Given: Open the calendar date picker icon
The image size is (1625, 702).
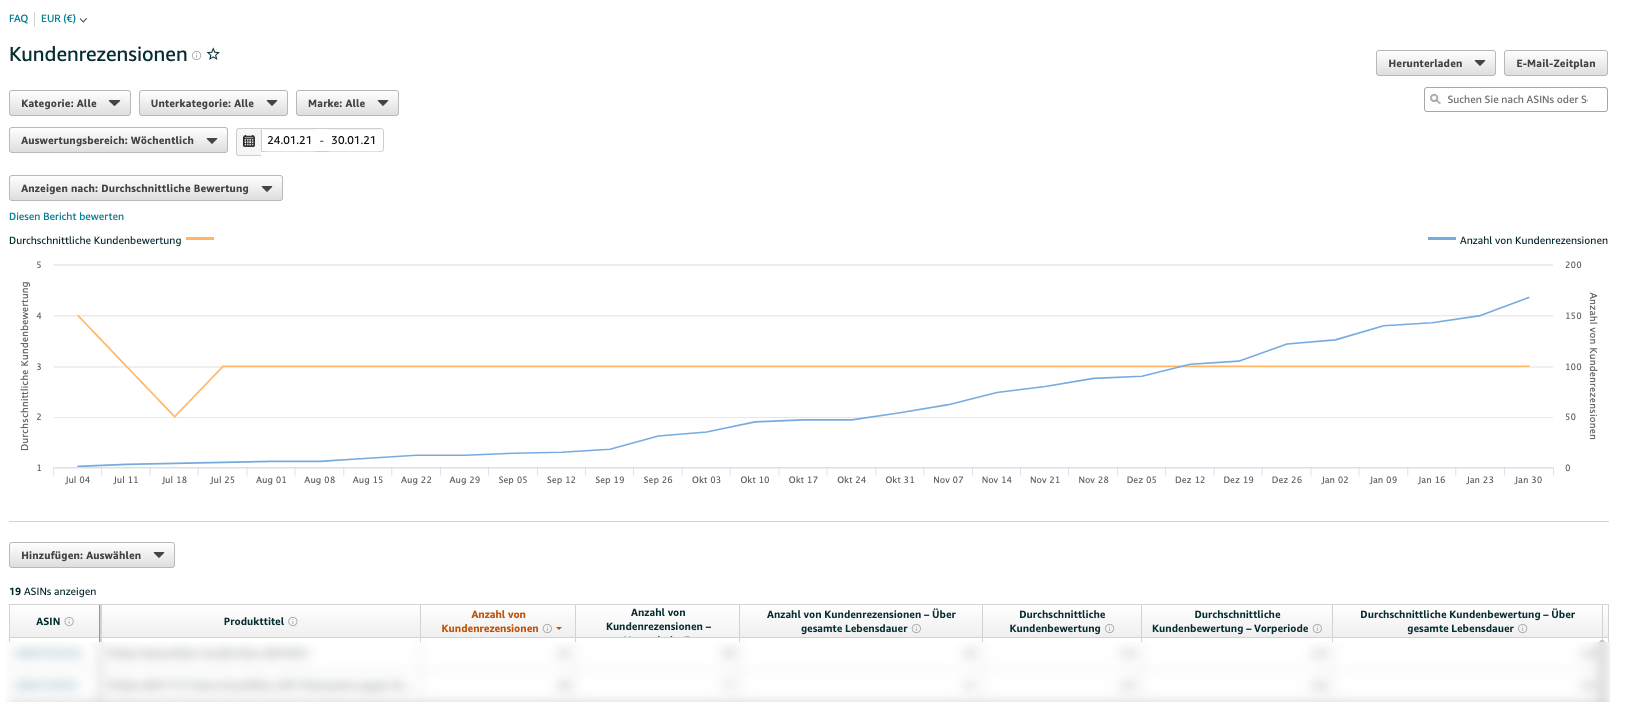Looking at the screenshot, I should [249, 141].
